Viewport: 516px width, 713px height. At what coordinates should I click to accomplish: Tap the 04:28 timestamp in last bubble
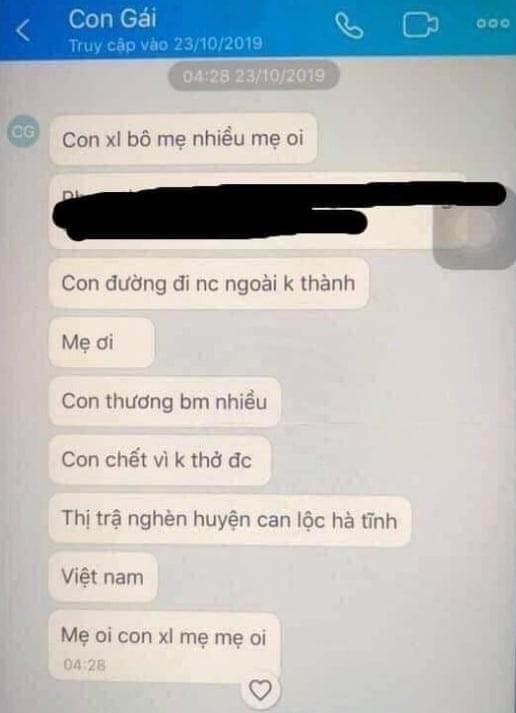pyautogui.click(x=85, y=665)
